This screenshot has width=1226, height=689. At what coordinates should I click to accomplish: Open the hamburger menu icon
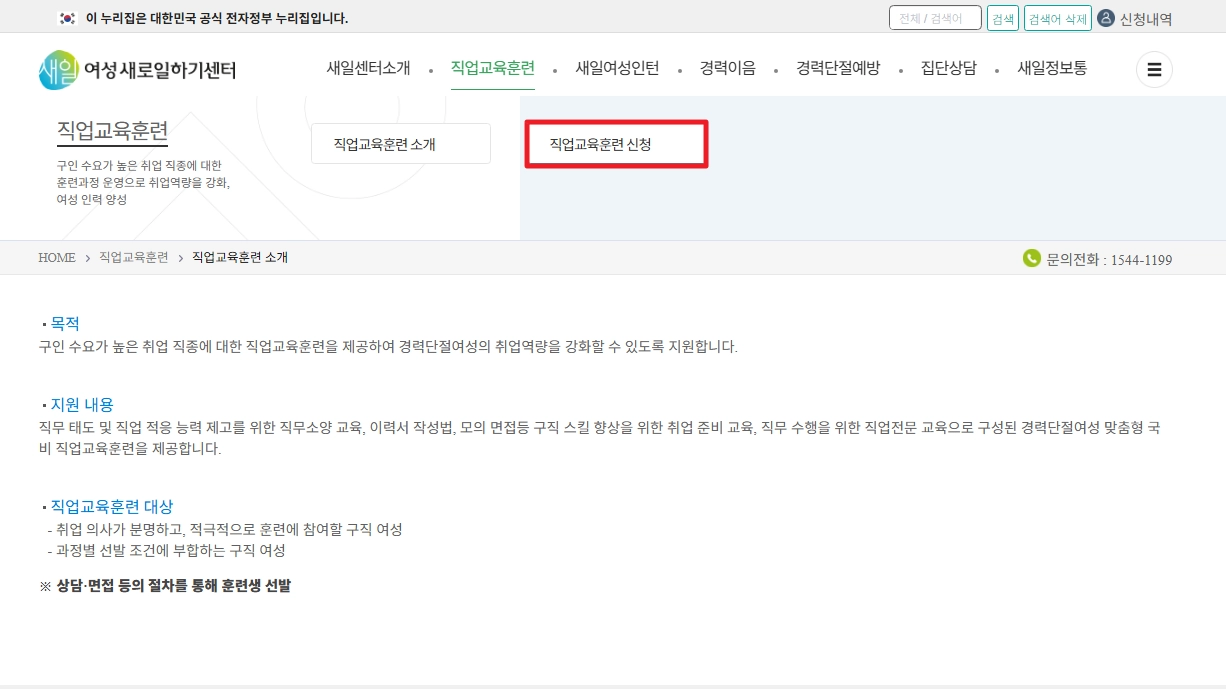tap(1154, 69)
